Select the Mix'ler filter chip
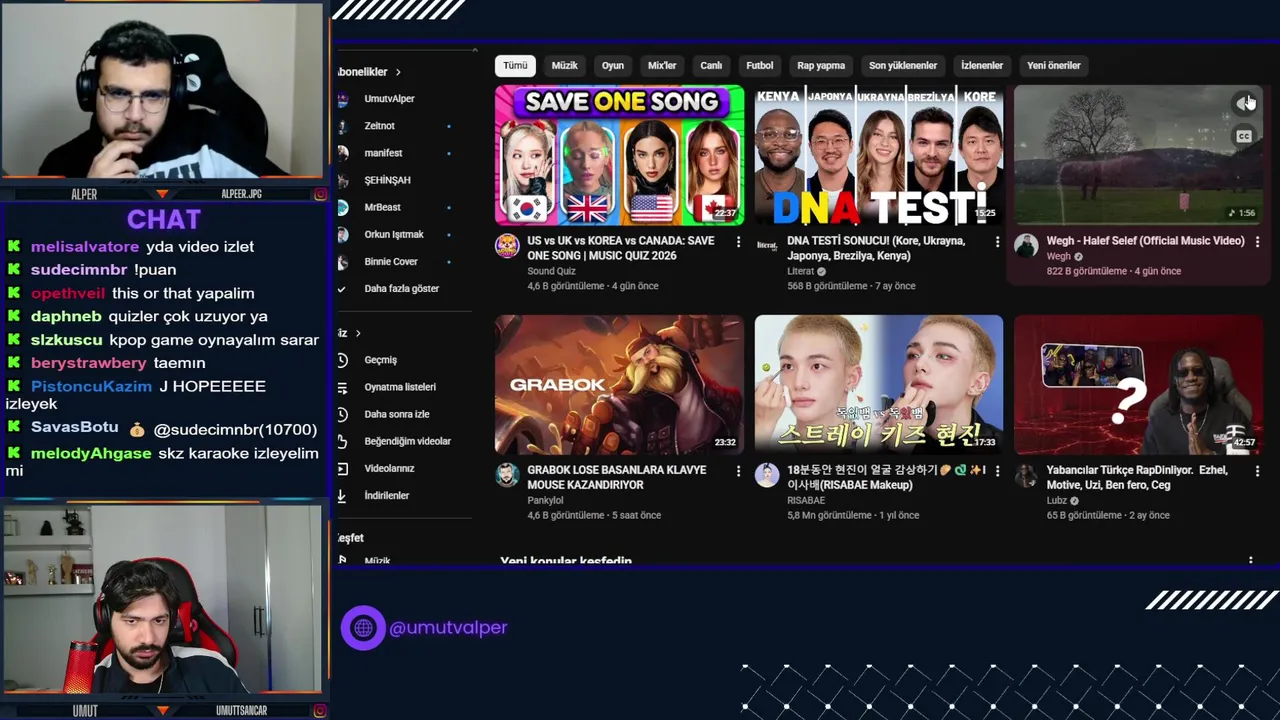The width and height of the screenshot is (1280, 720). click(x=662, y=66)
